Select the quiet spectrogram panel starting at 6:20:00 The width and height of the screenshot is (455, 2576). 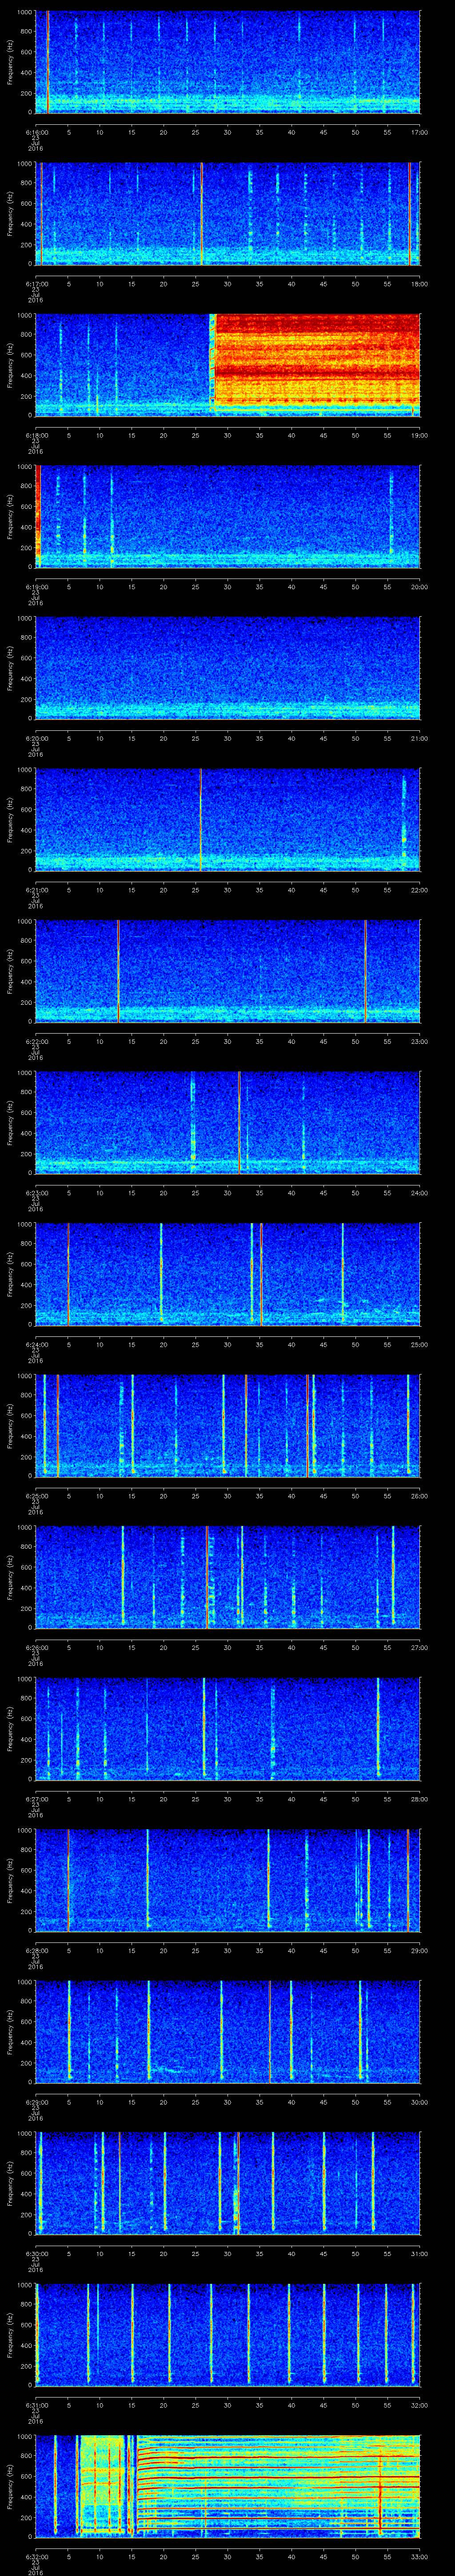227,669
